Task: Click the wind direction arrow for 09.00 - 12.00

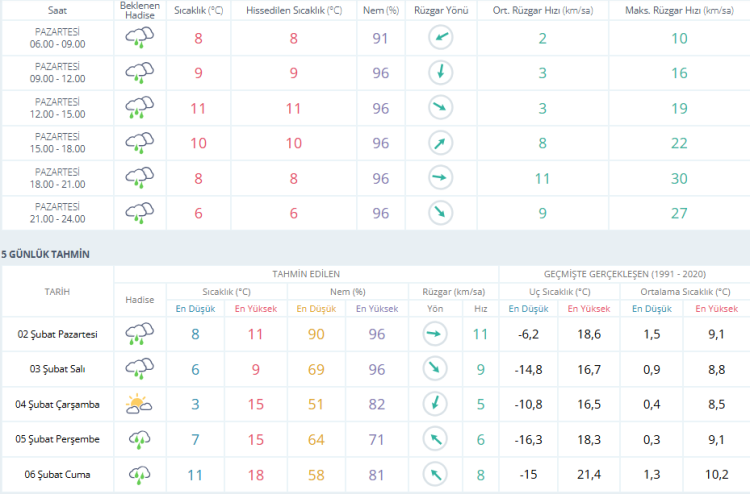Action: [x=440, y=73]
